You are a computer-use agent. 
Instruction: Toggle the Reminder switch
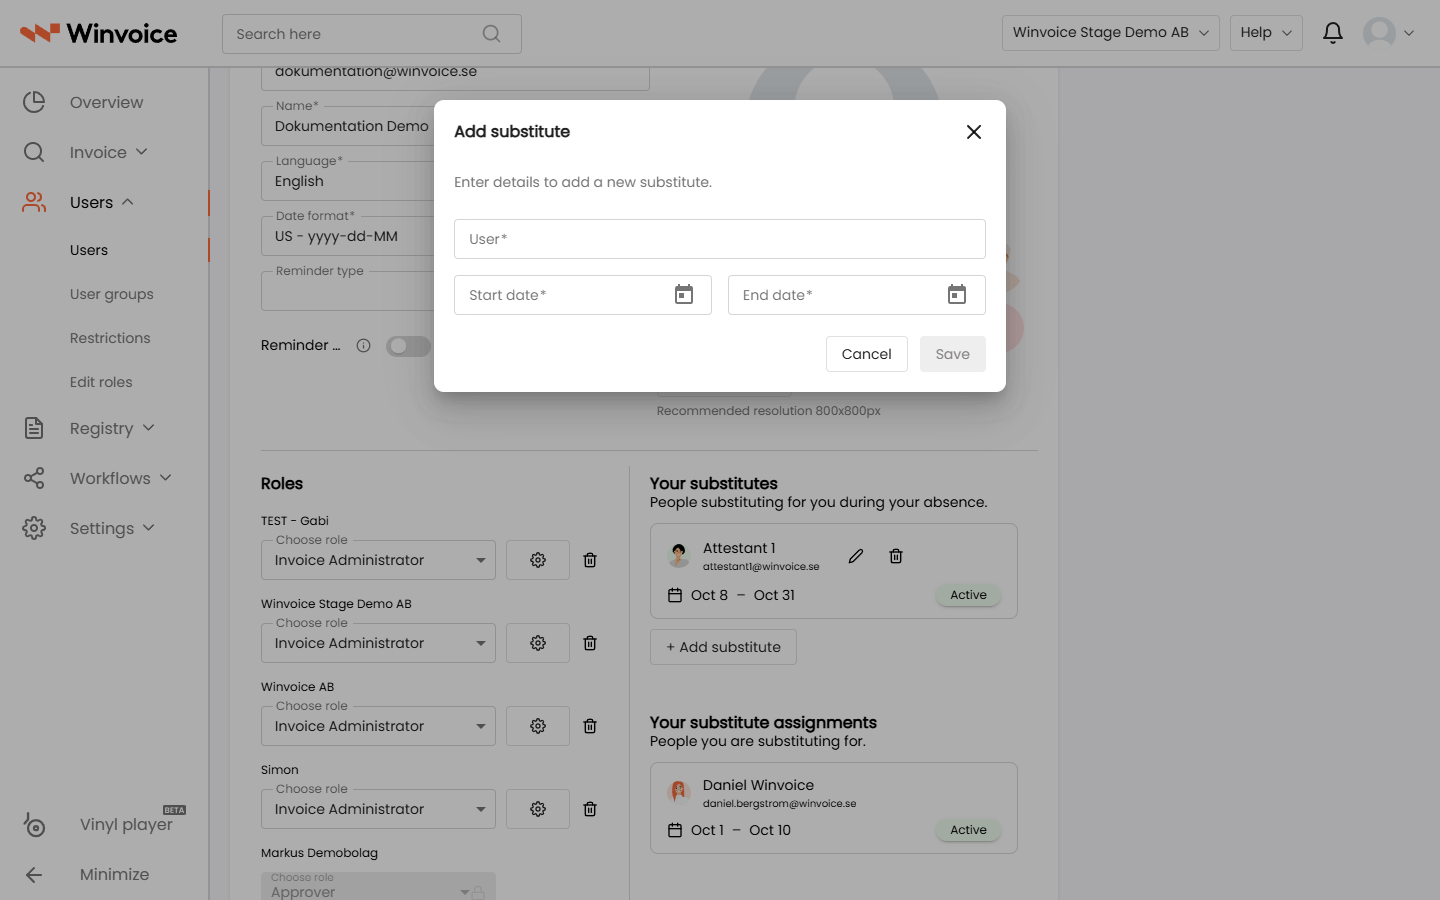tap(408, 346)
